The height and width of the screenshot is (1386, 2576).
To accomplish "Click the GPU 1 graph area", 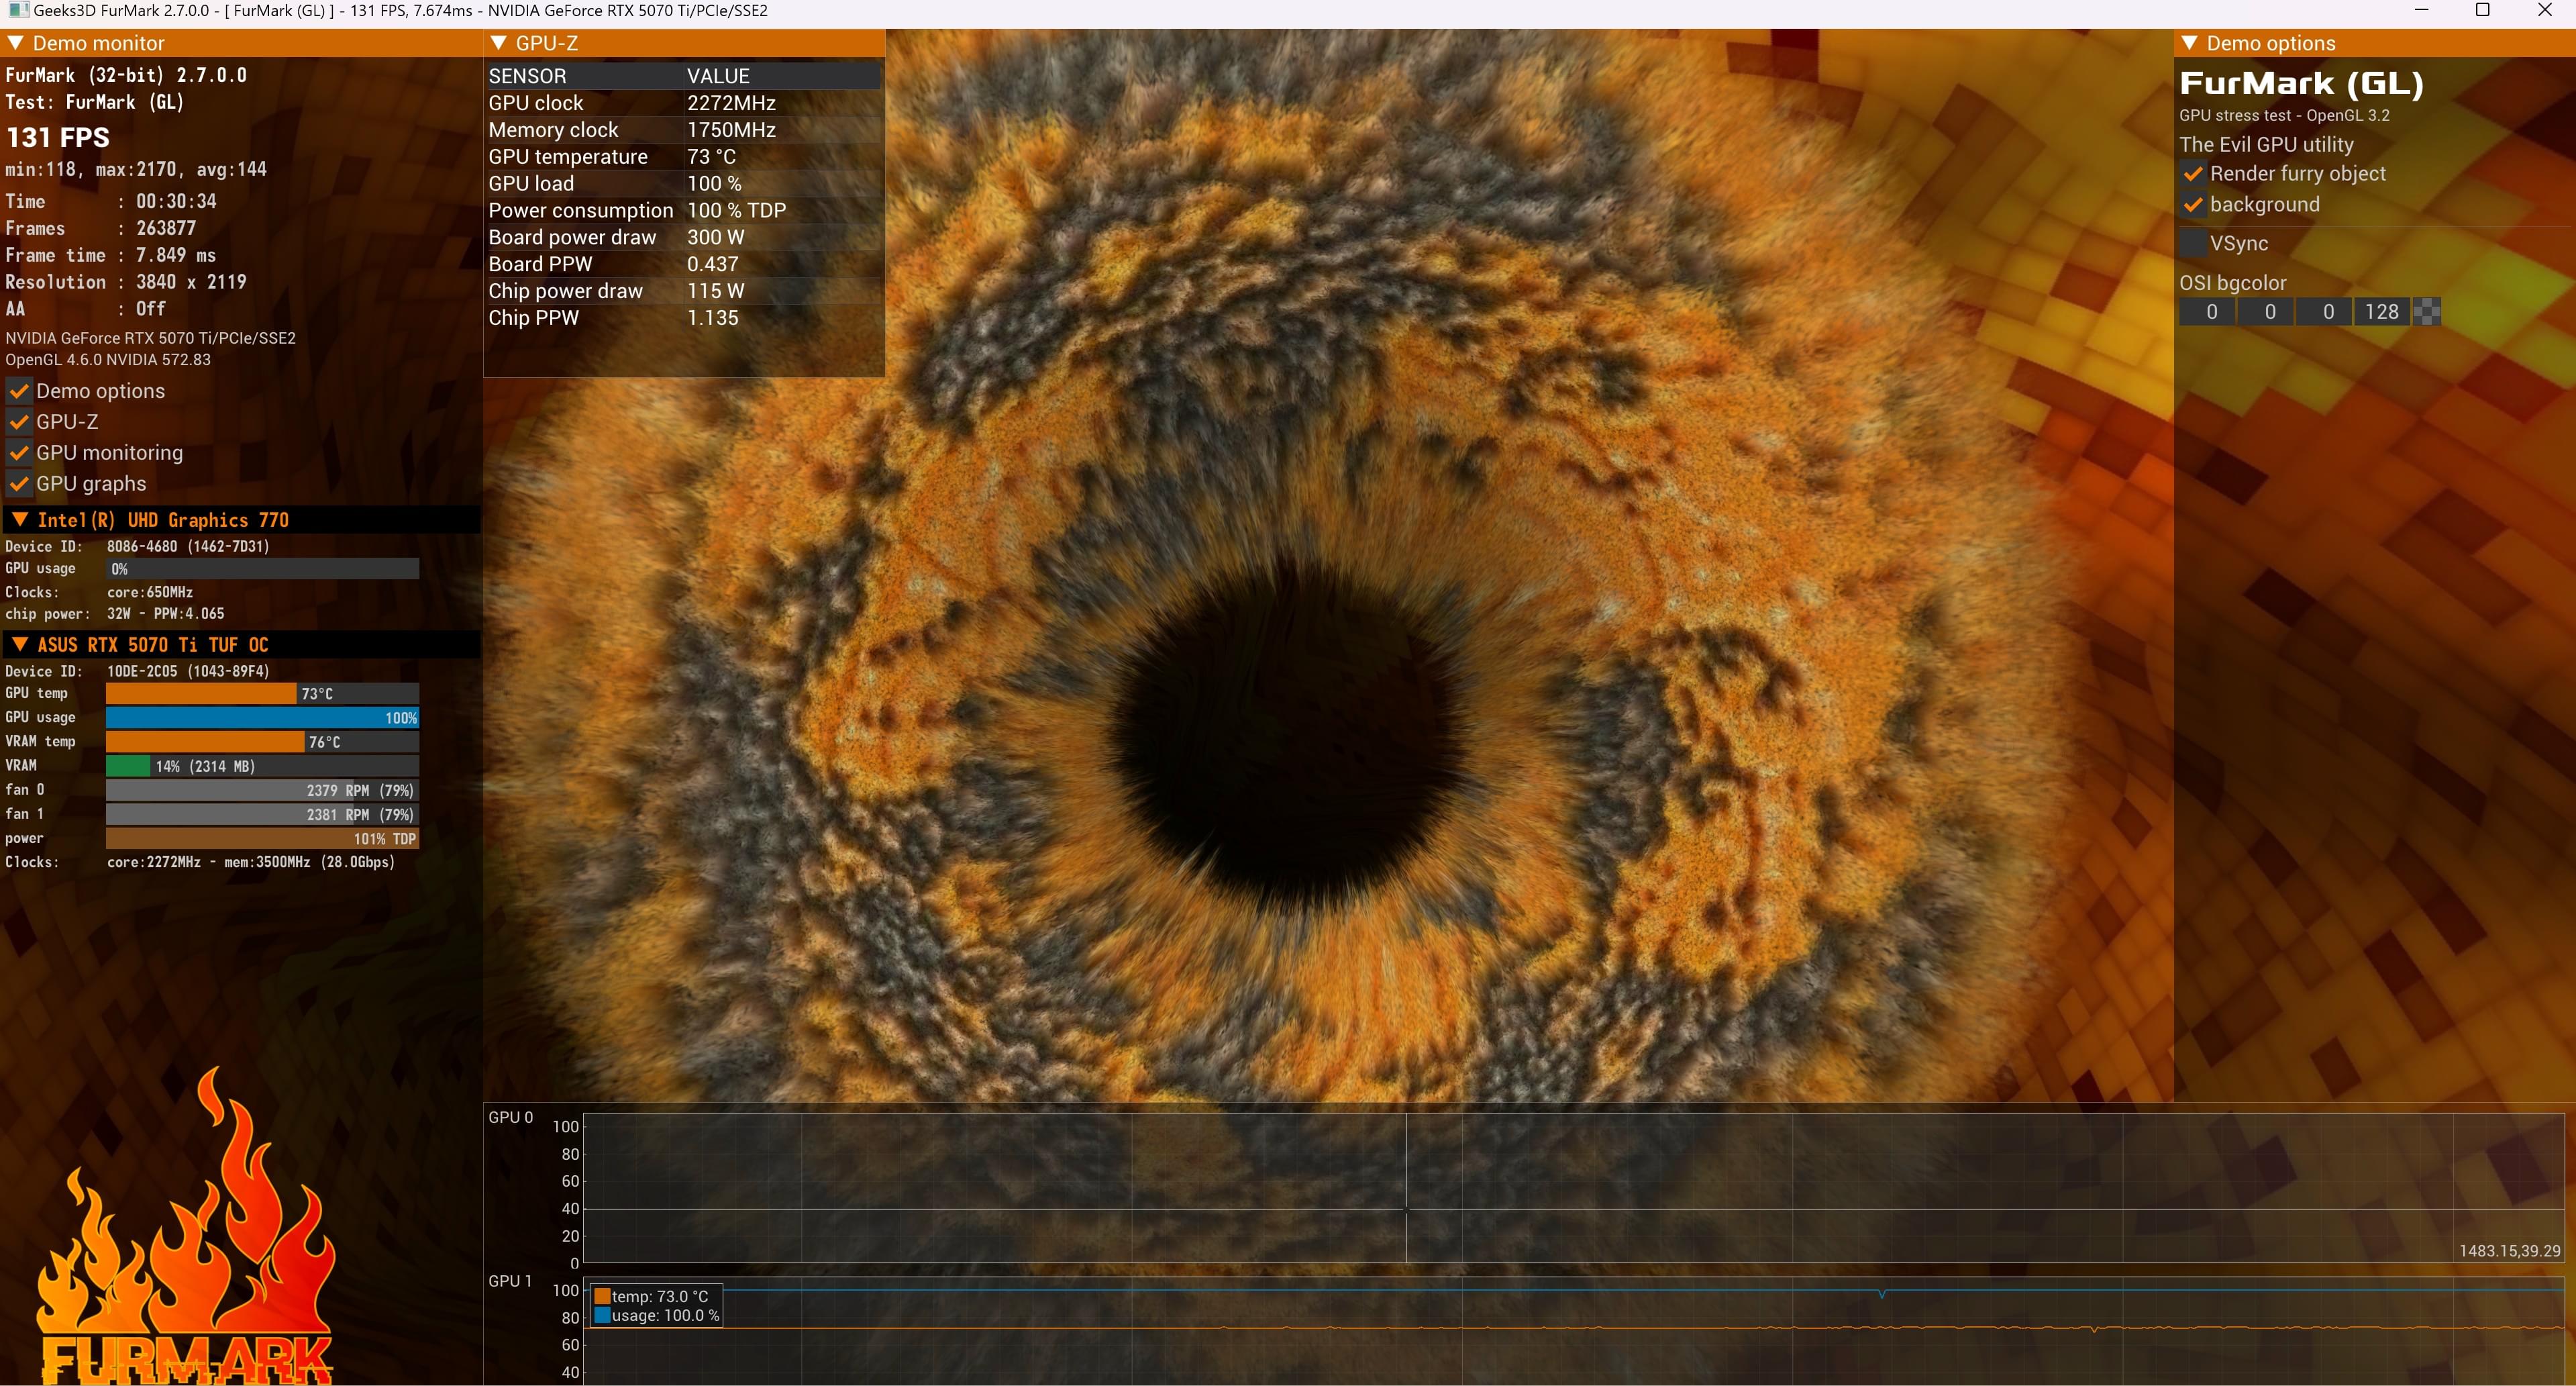I will click(1573, 1331).
